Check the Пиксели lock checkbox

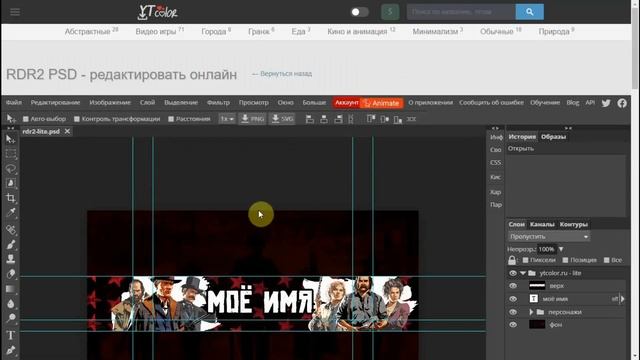click(x=525, y=260)
